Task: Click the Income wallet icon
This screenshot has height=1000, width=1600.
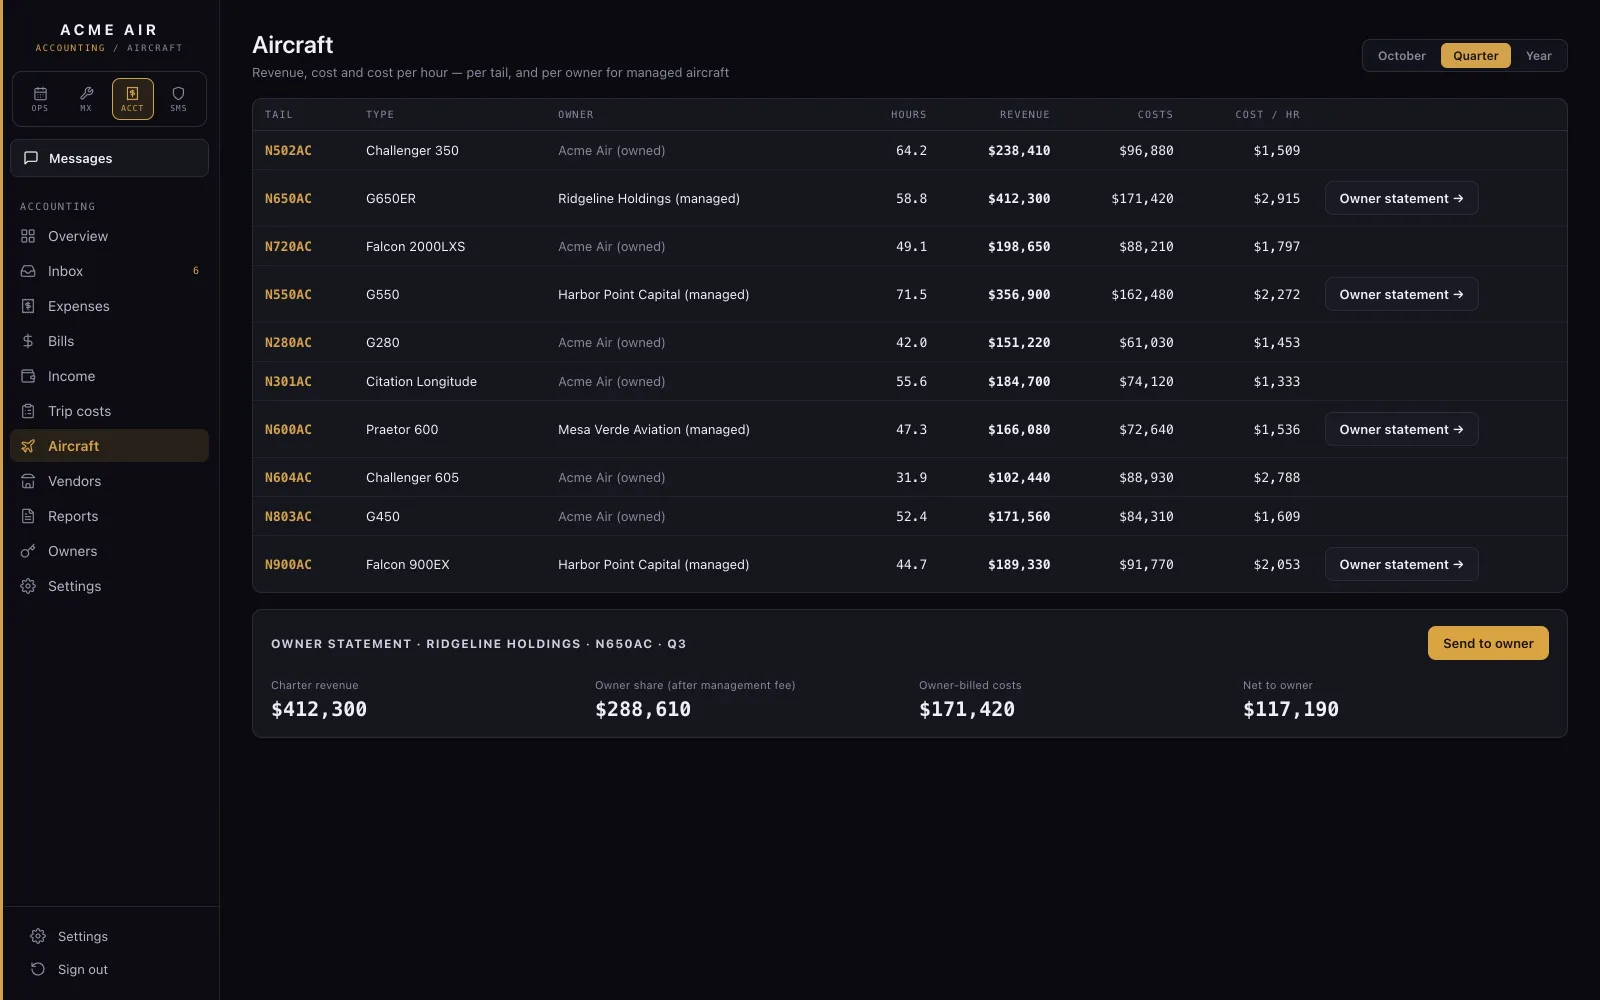Action: 28,376
